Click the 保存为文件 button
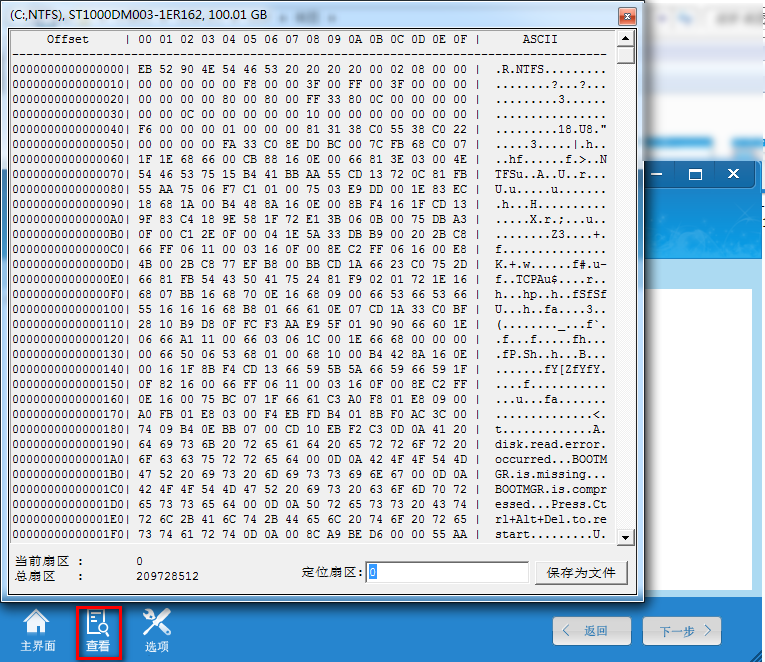 tap(581, 573)
